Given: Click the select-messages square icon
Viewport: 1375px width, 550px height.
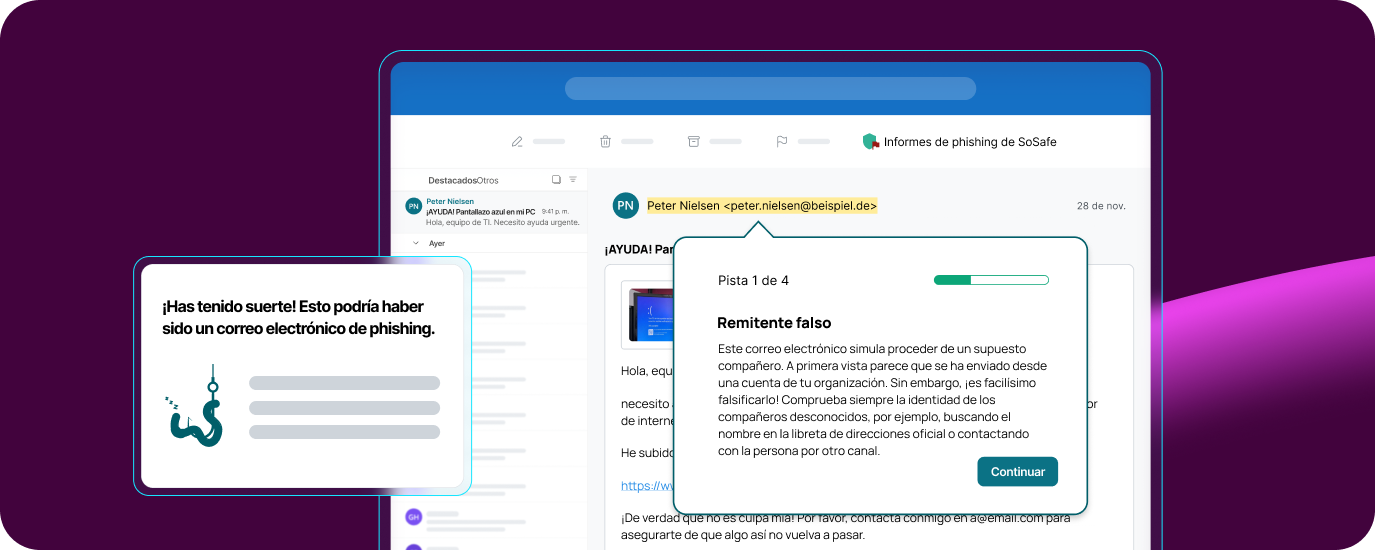Looking at the screenshot, I should pos(557,180).
